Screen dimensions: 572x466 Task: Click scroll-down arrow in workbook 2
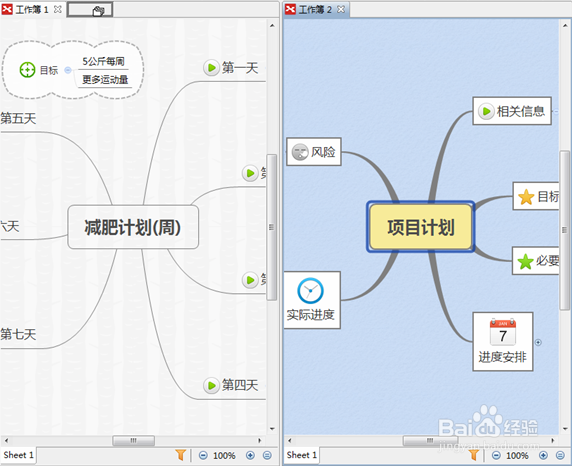tap(565, 429)
